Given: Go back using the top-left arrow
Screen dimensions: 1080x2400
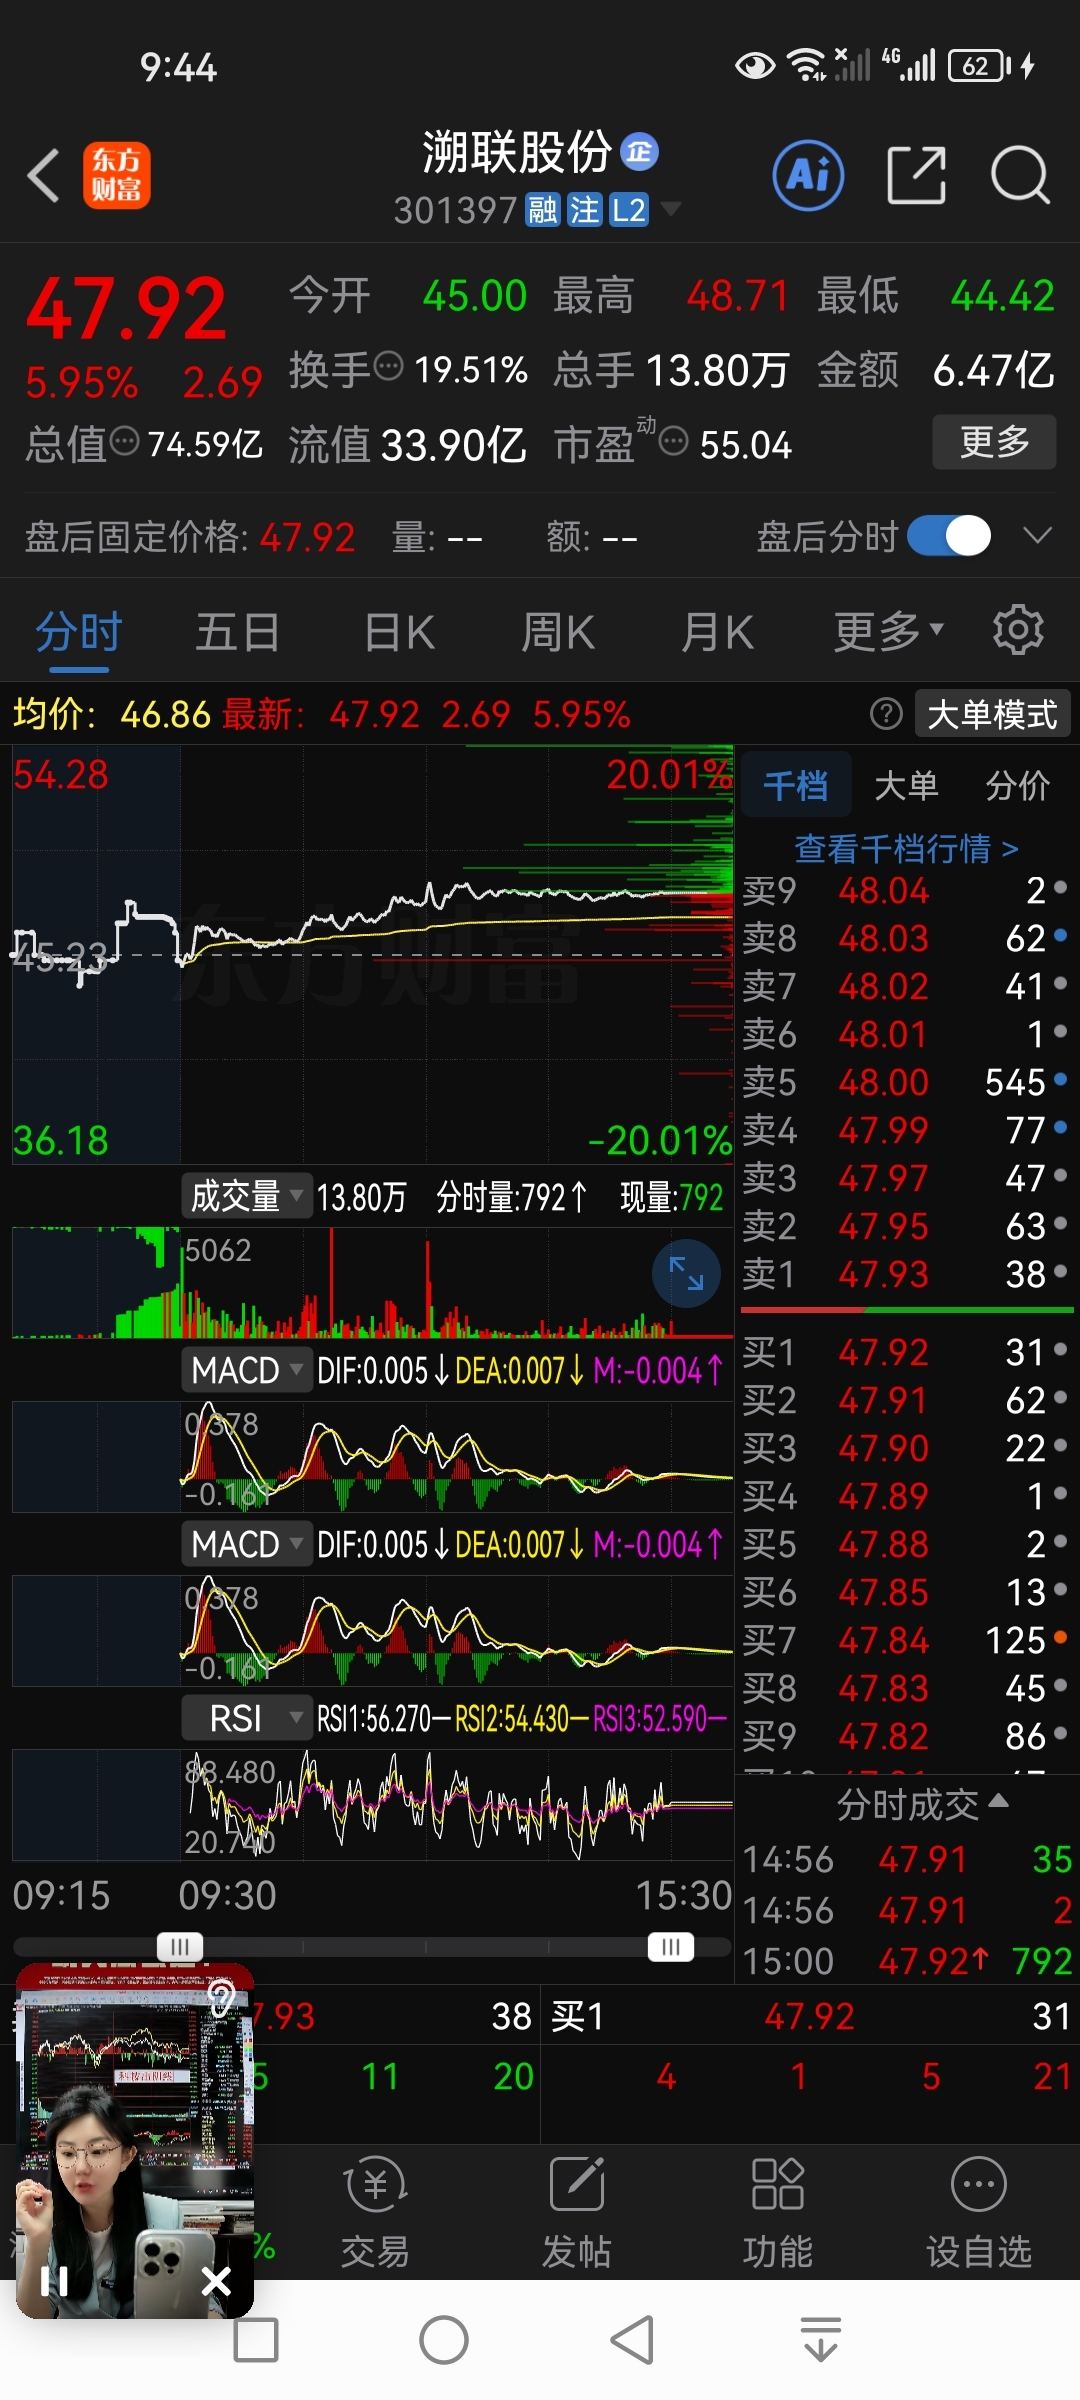Looking at the screenshot, I should click(43, 176).
